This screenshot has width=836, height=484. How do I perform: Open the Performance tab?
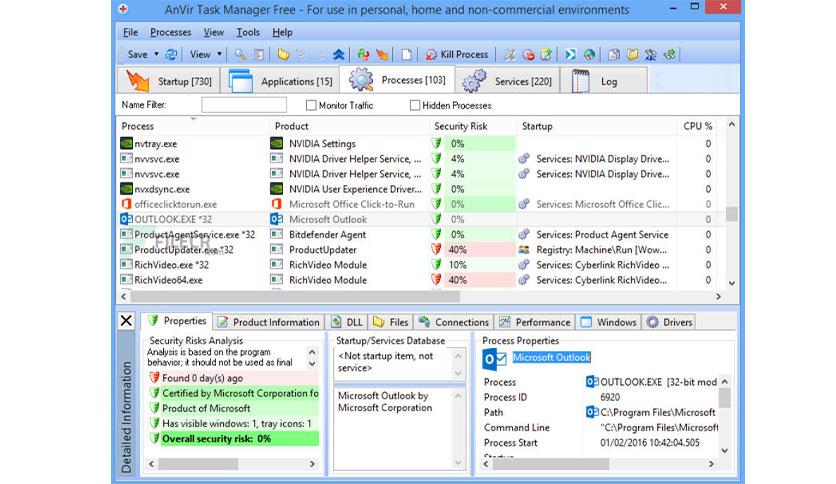click(535, 322)
